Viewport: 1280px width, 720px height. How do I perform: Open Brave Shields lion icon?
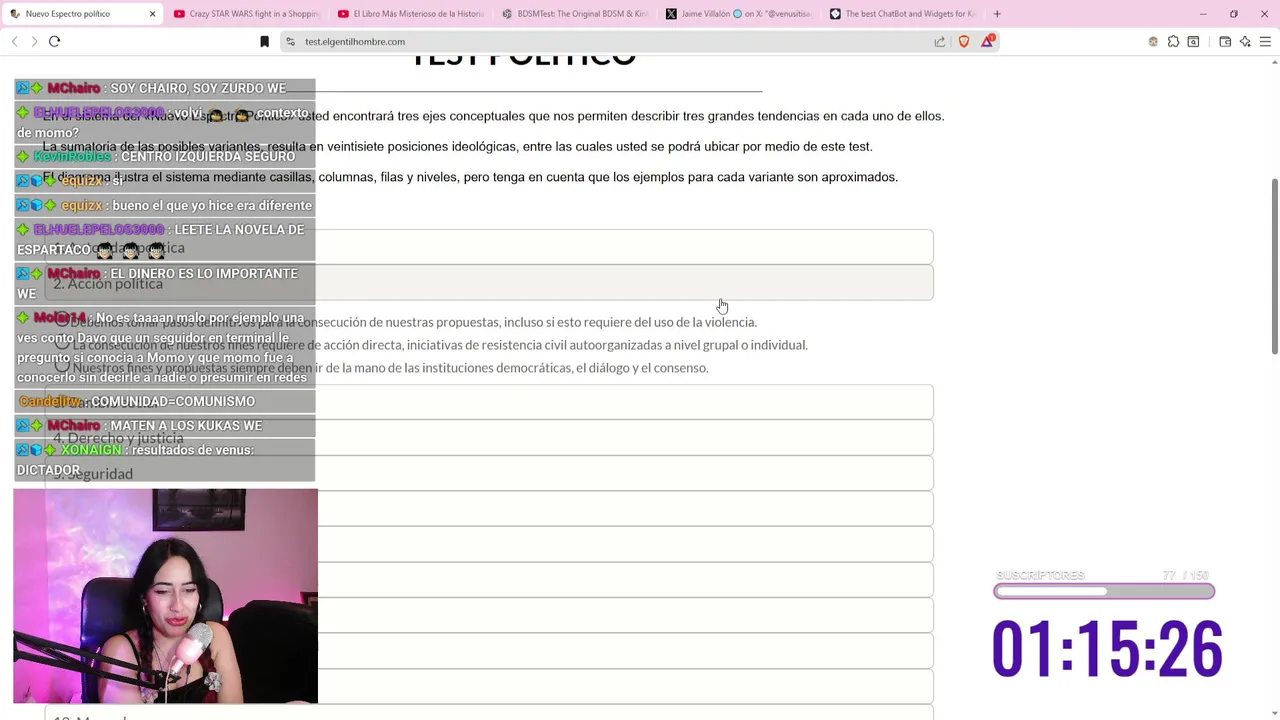coord(964,41)
